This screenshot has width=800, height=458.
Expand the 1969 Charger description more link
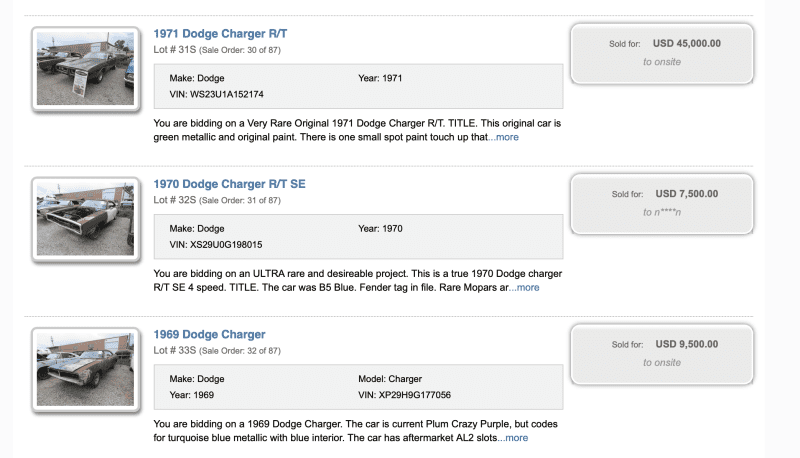click(x=513, y=438)
